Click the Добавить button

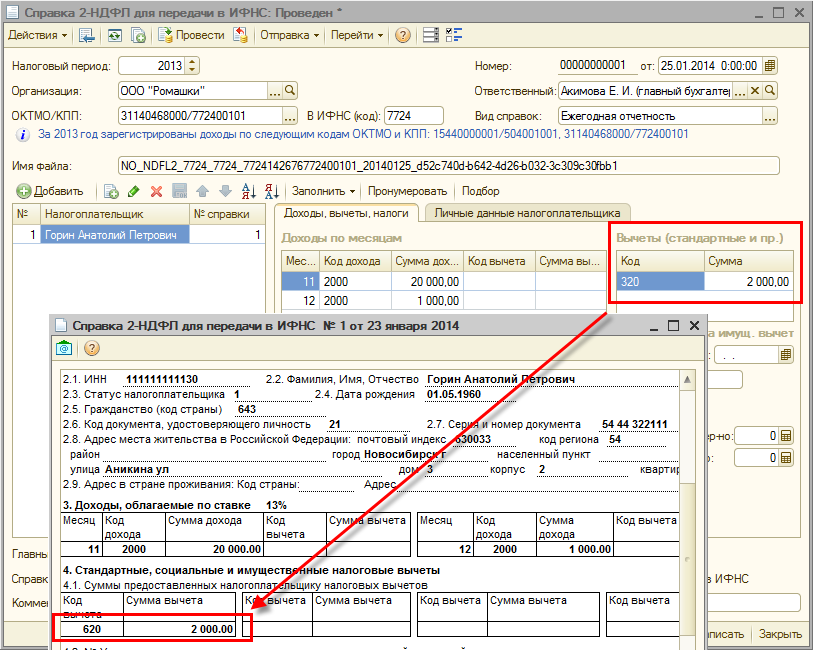tap(50, 191)
